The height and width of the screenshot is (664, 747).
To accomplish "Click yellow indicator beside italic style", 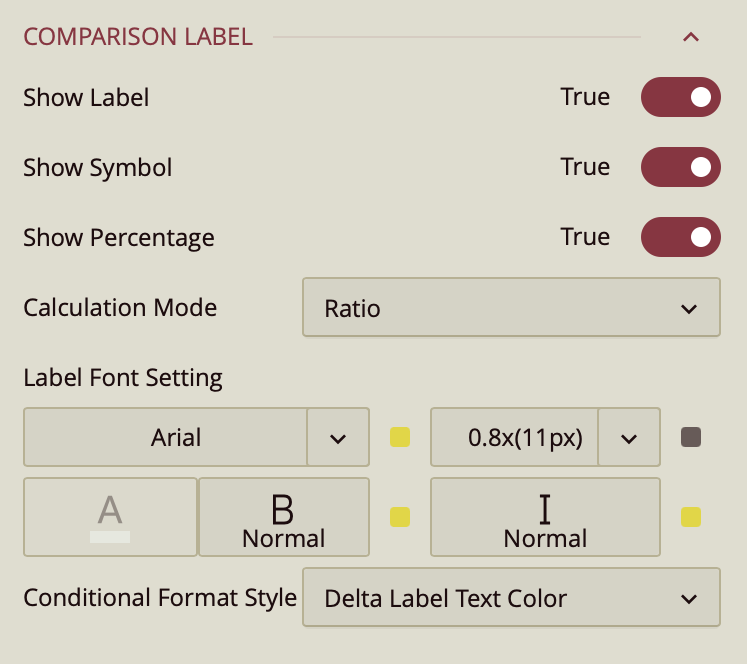I will pyautogui.click(x=691, y=517).
